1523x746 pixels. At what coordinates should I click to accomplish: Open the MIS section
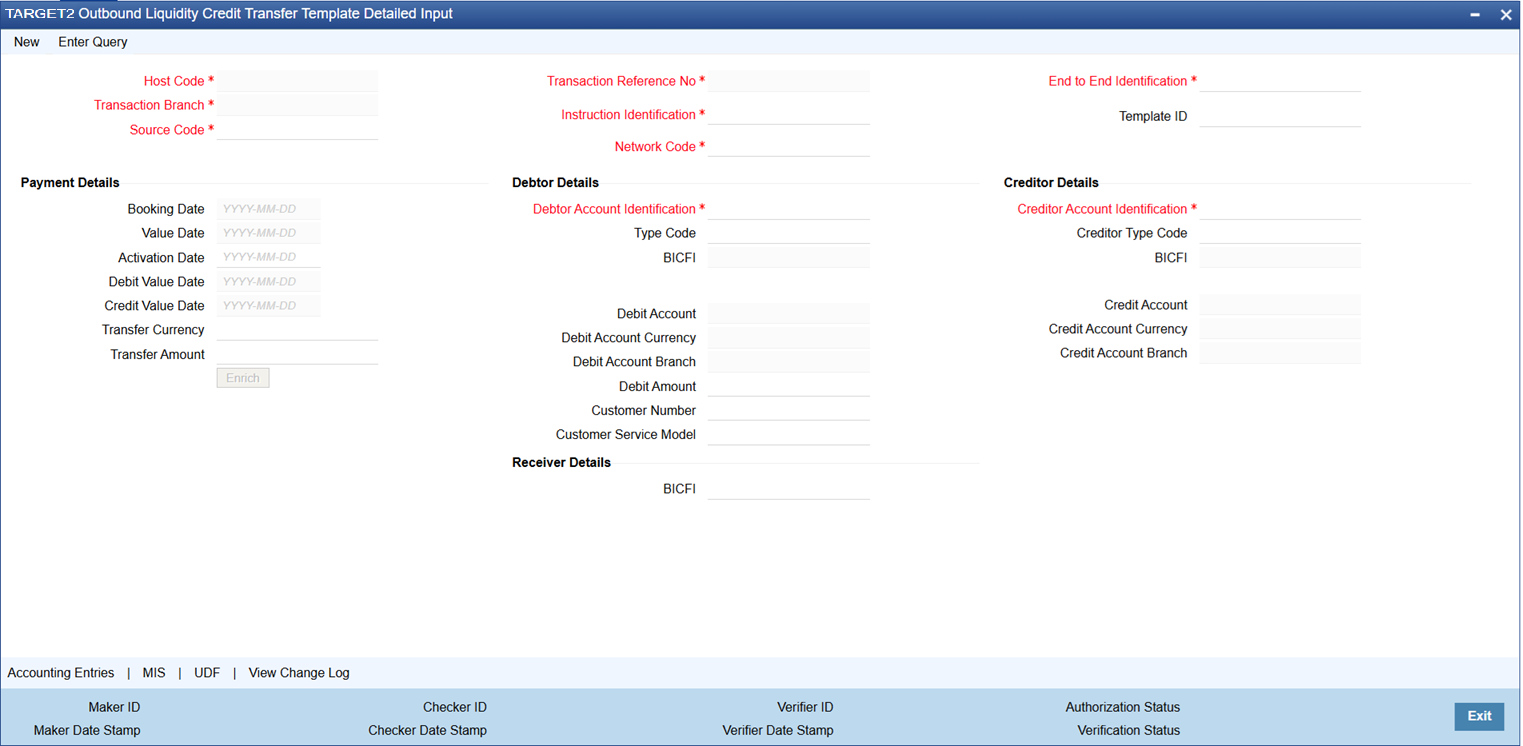[x=154, y=673]
